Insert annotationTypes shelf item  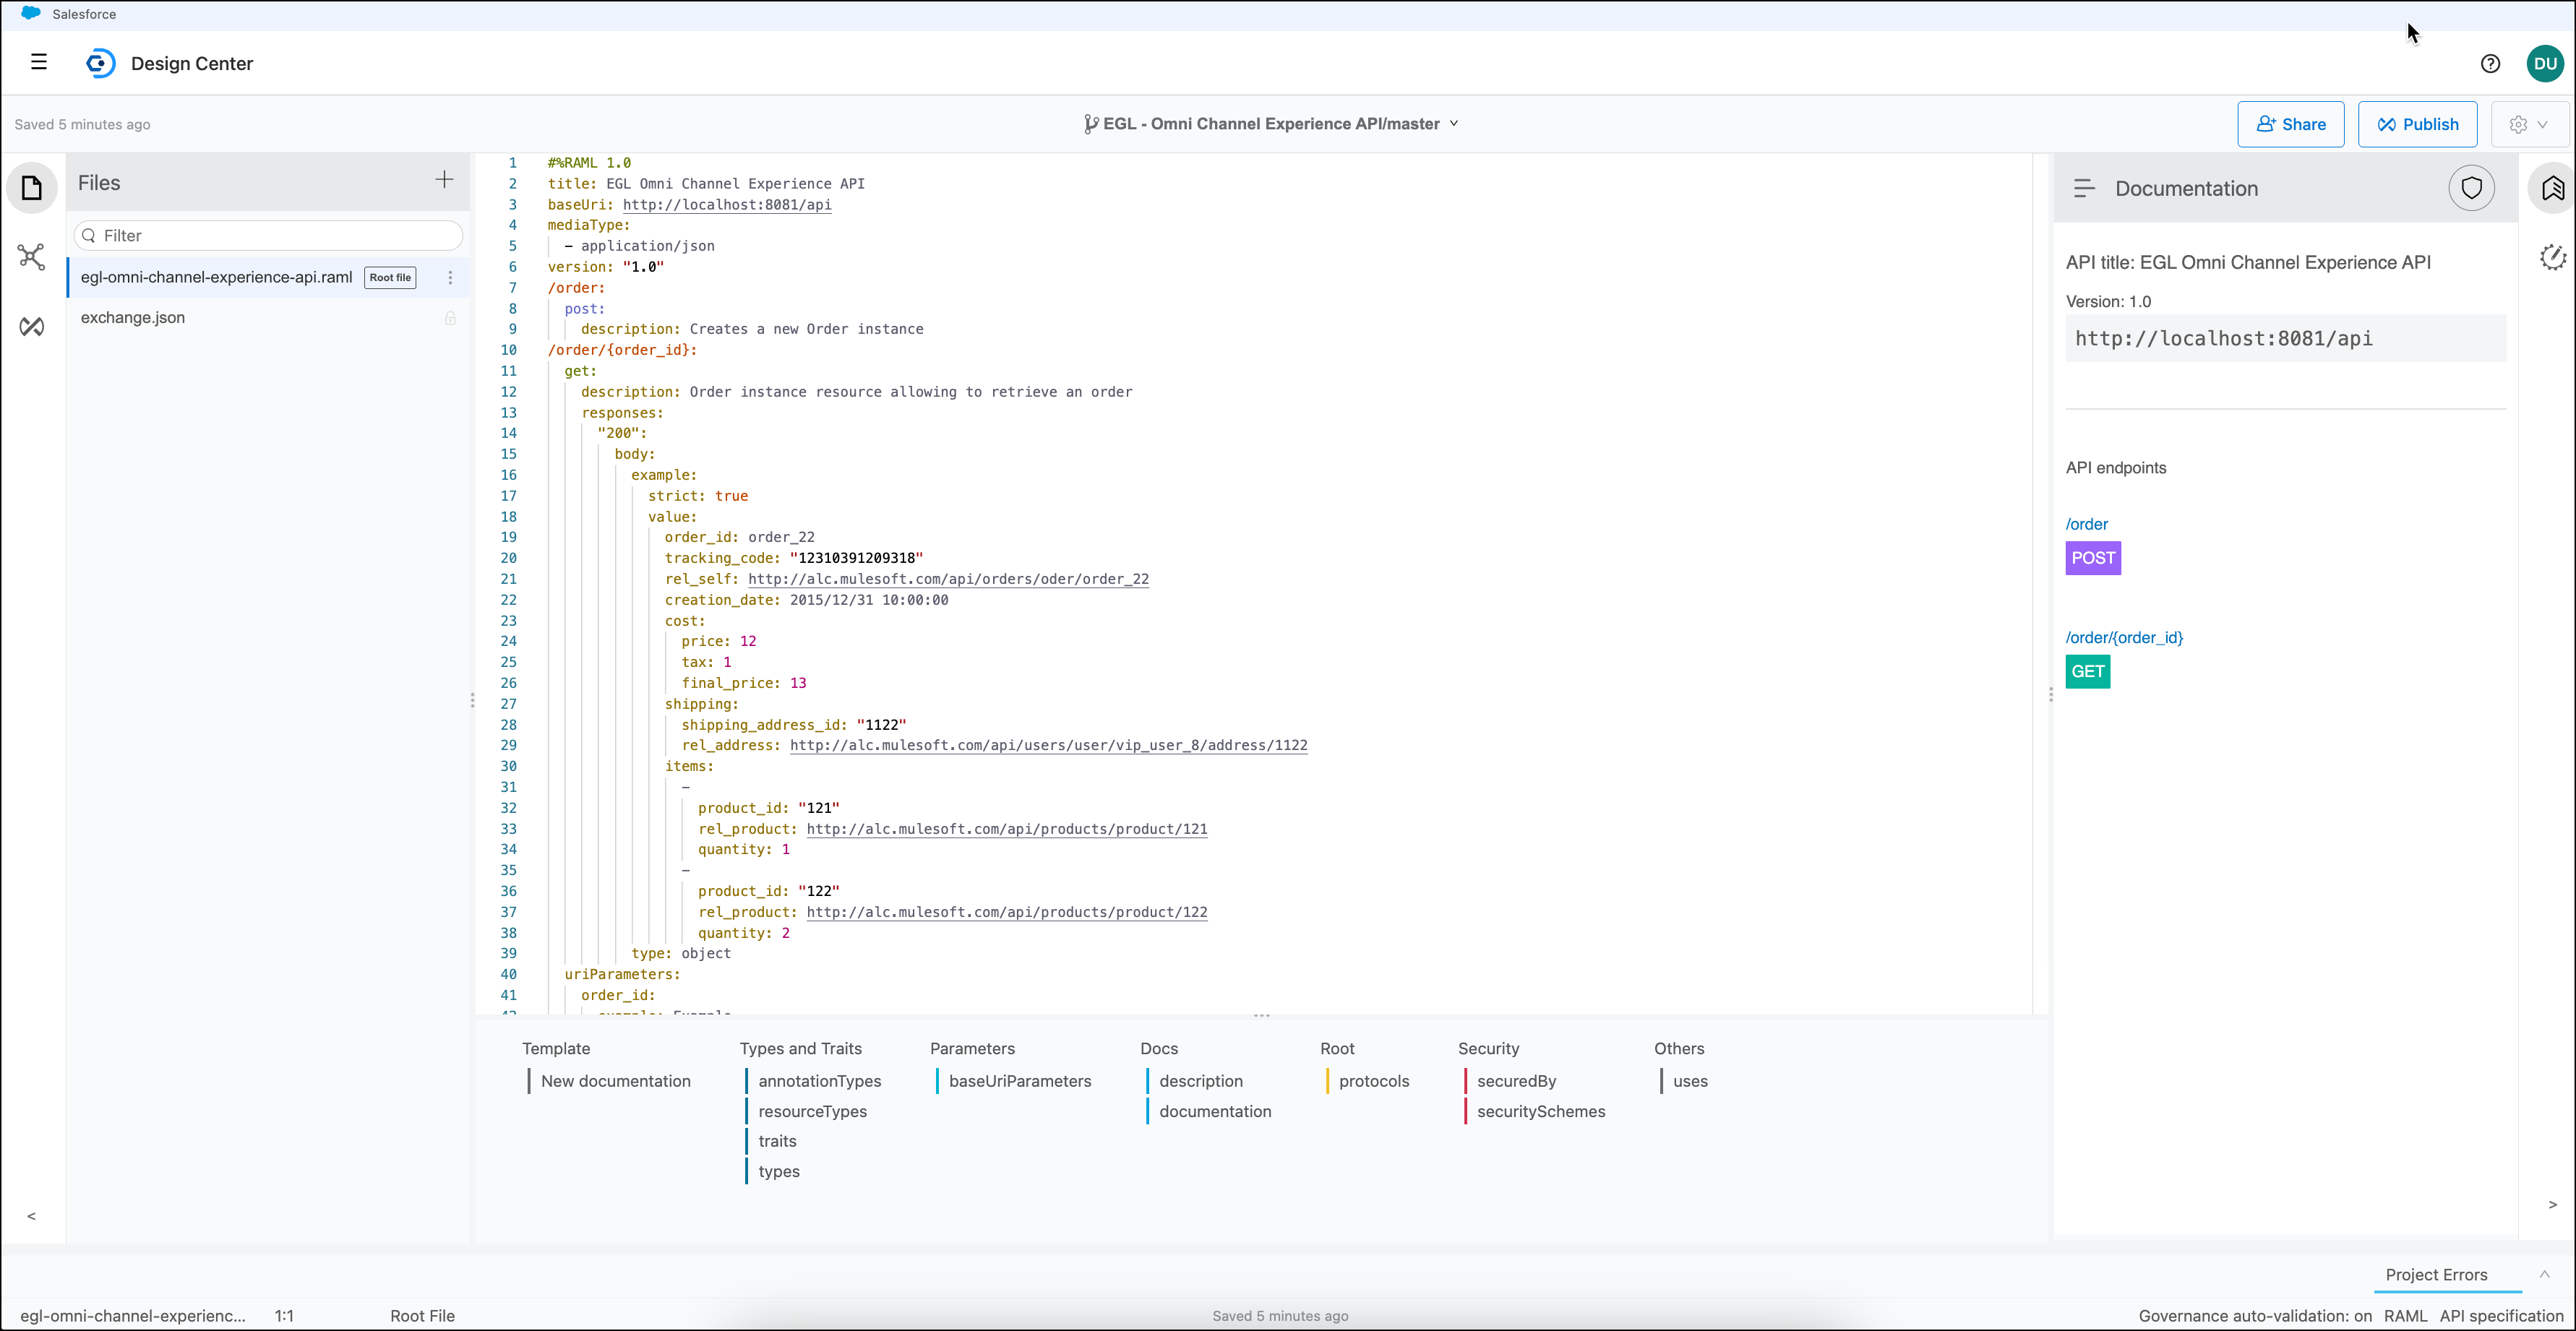[x=820, y=1081]
